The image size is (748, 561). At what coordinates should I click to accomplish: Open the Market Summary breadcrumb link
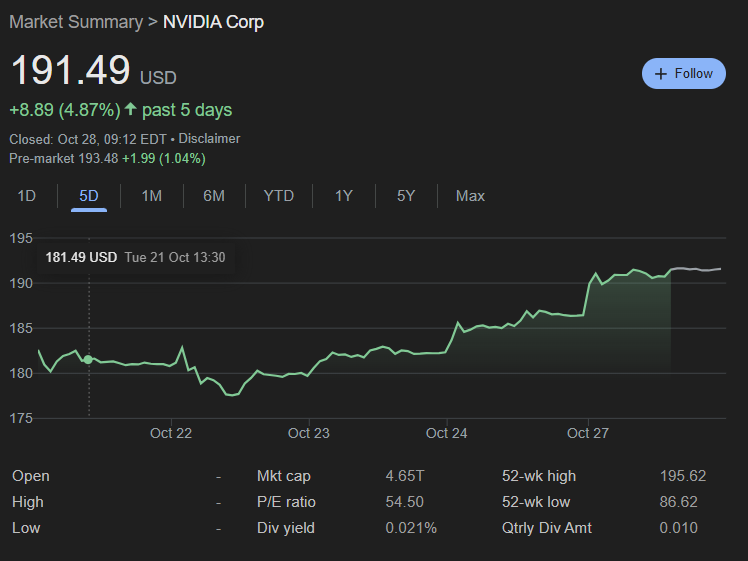point(76,21)
